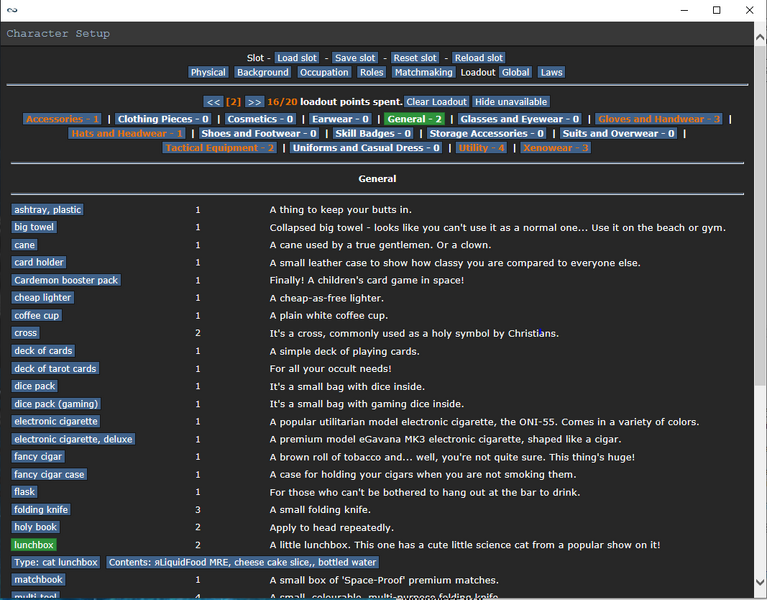Viewport: 767px width, 600px height.
Task: Click Hide unavailable button
Action: 511,102
